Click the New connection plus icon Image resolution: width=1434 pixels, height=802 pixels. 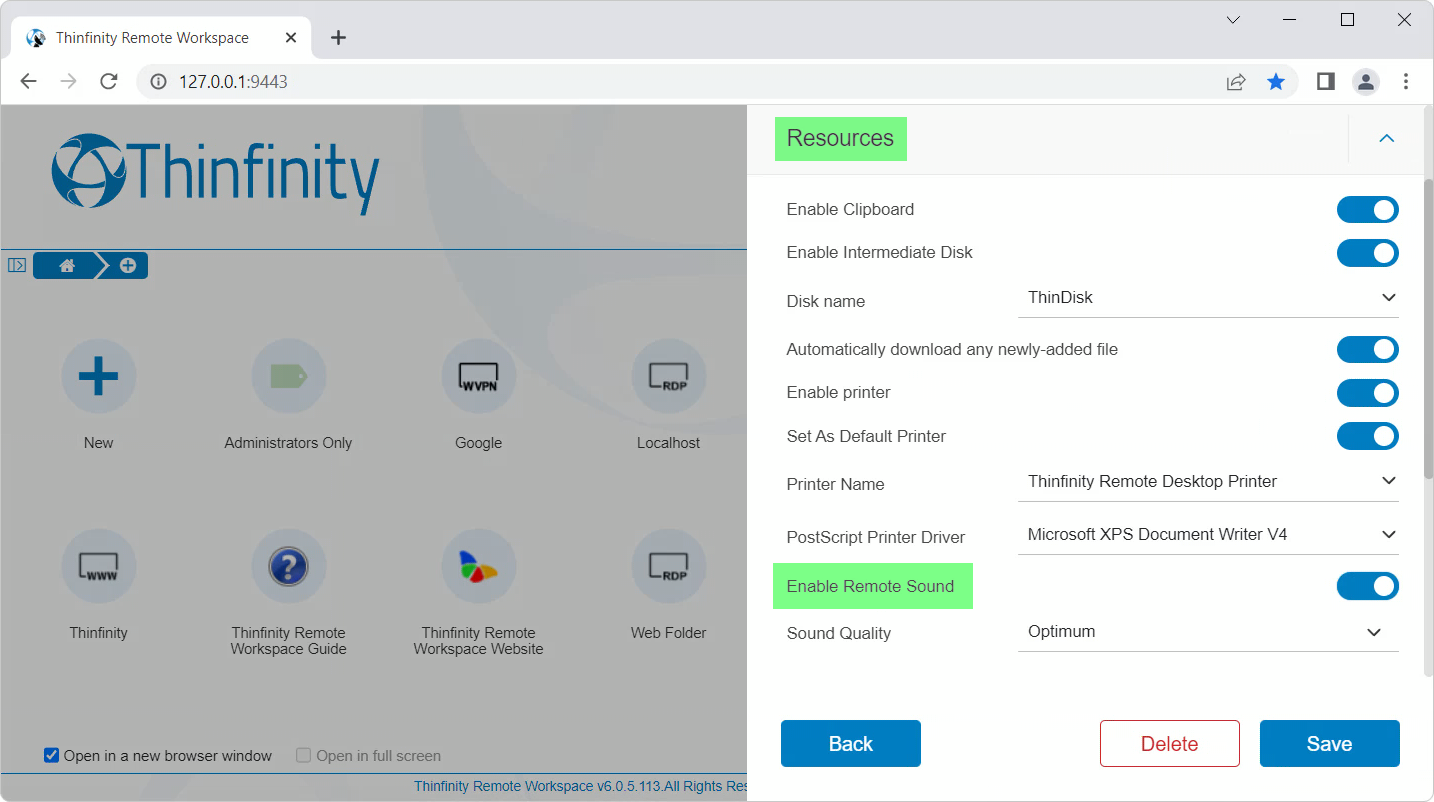tap(98, 376)
